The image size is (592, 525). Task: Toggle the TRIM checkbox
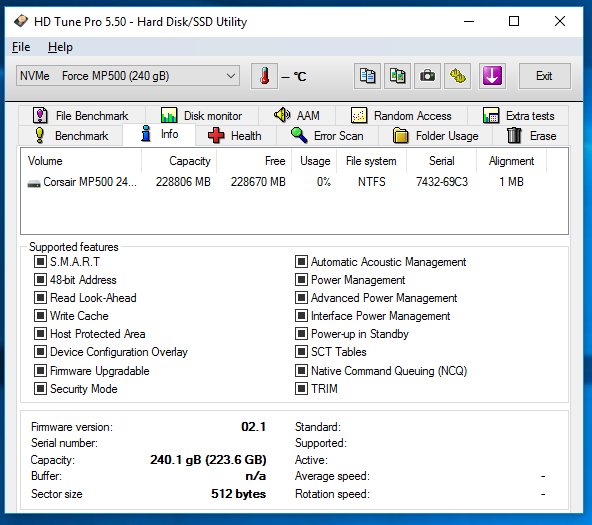tap(301, 388)
